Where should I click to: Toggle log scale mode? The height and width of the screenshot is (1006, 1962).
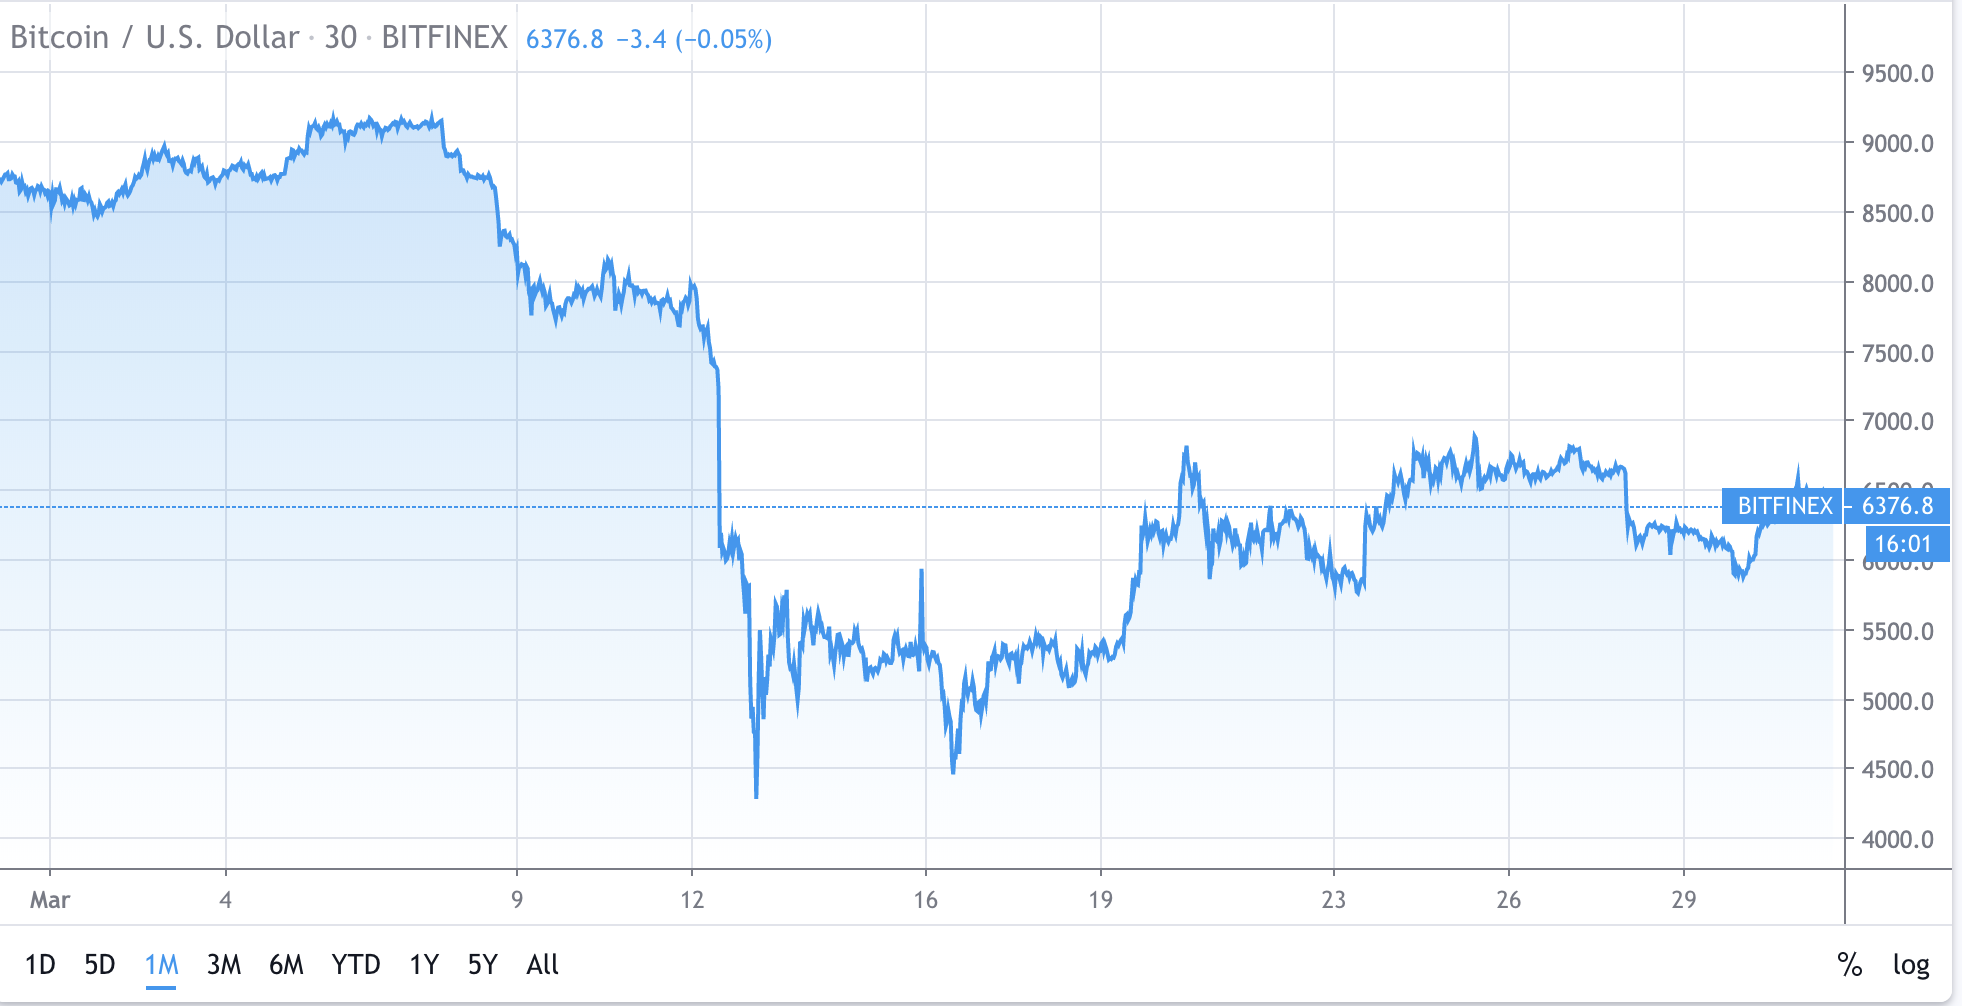point(1911,965)
